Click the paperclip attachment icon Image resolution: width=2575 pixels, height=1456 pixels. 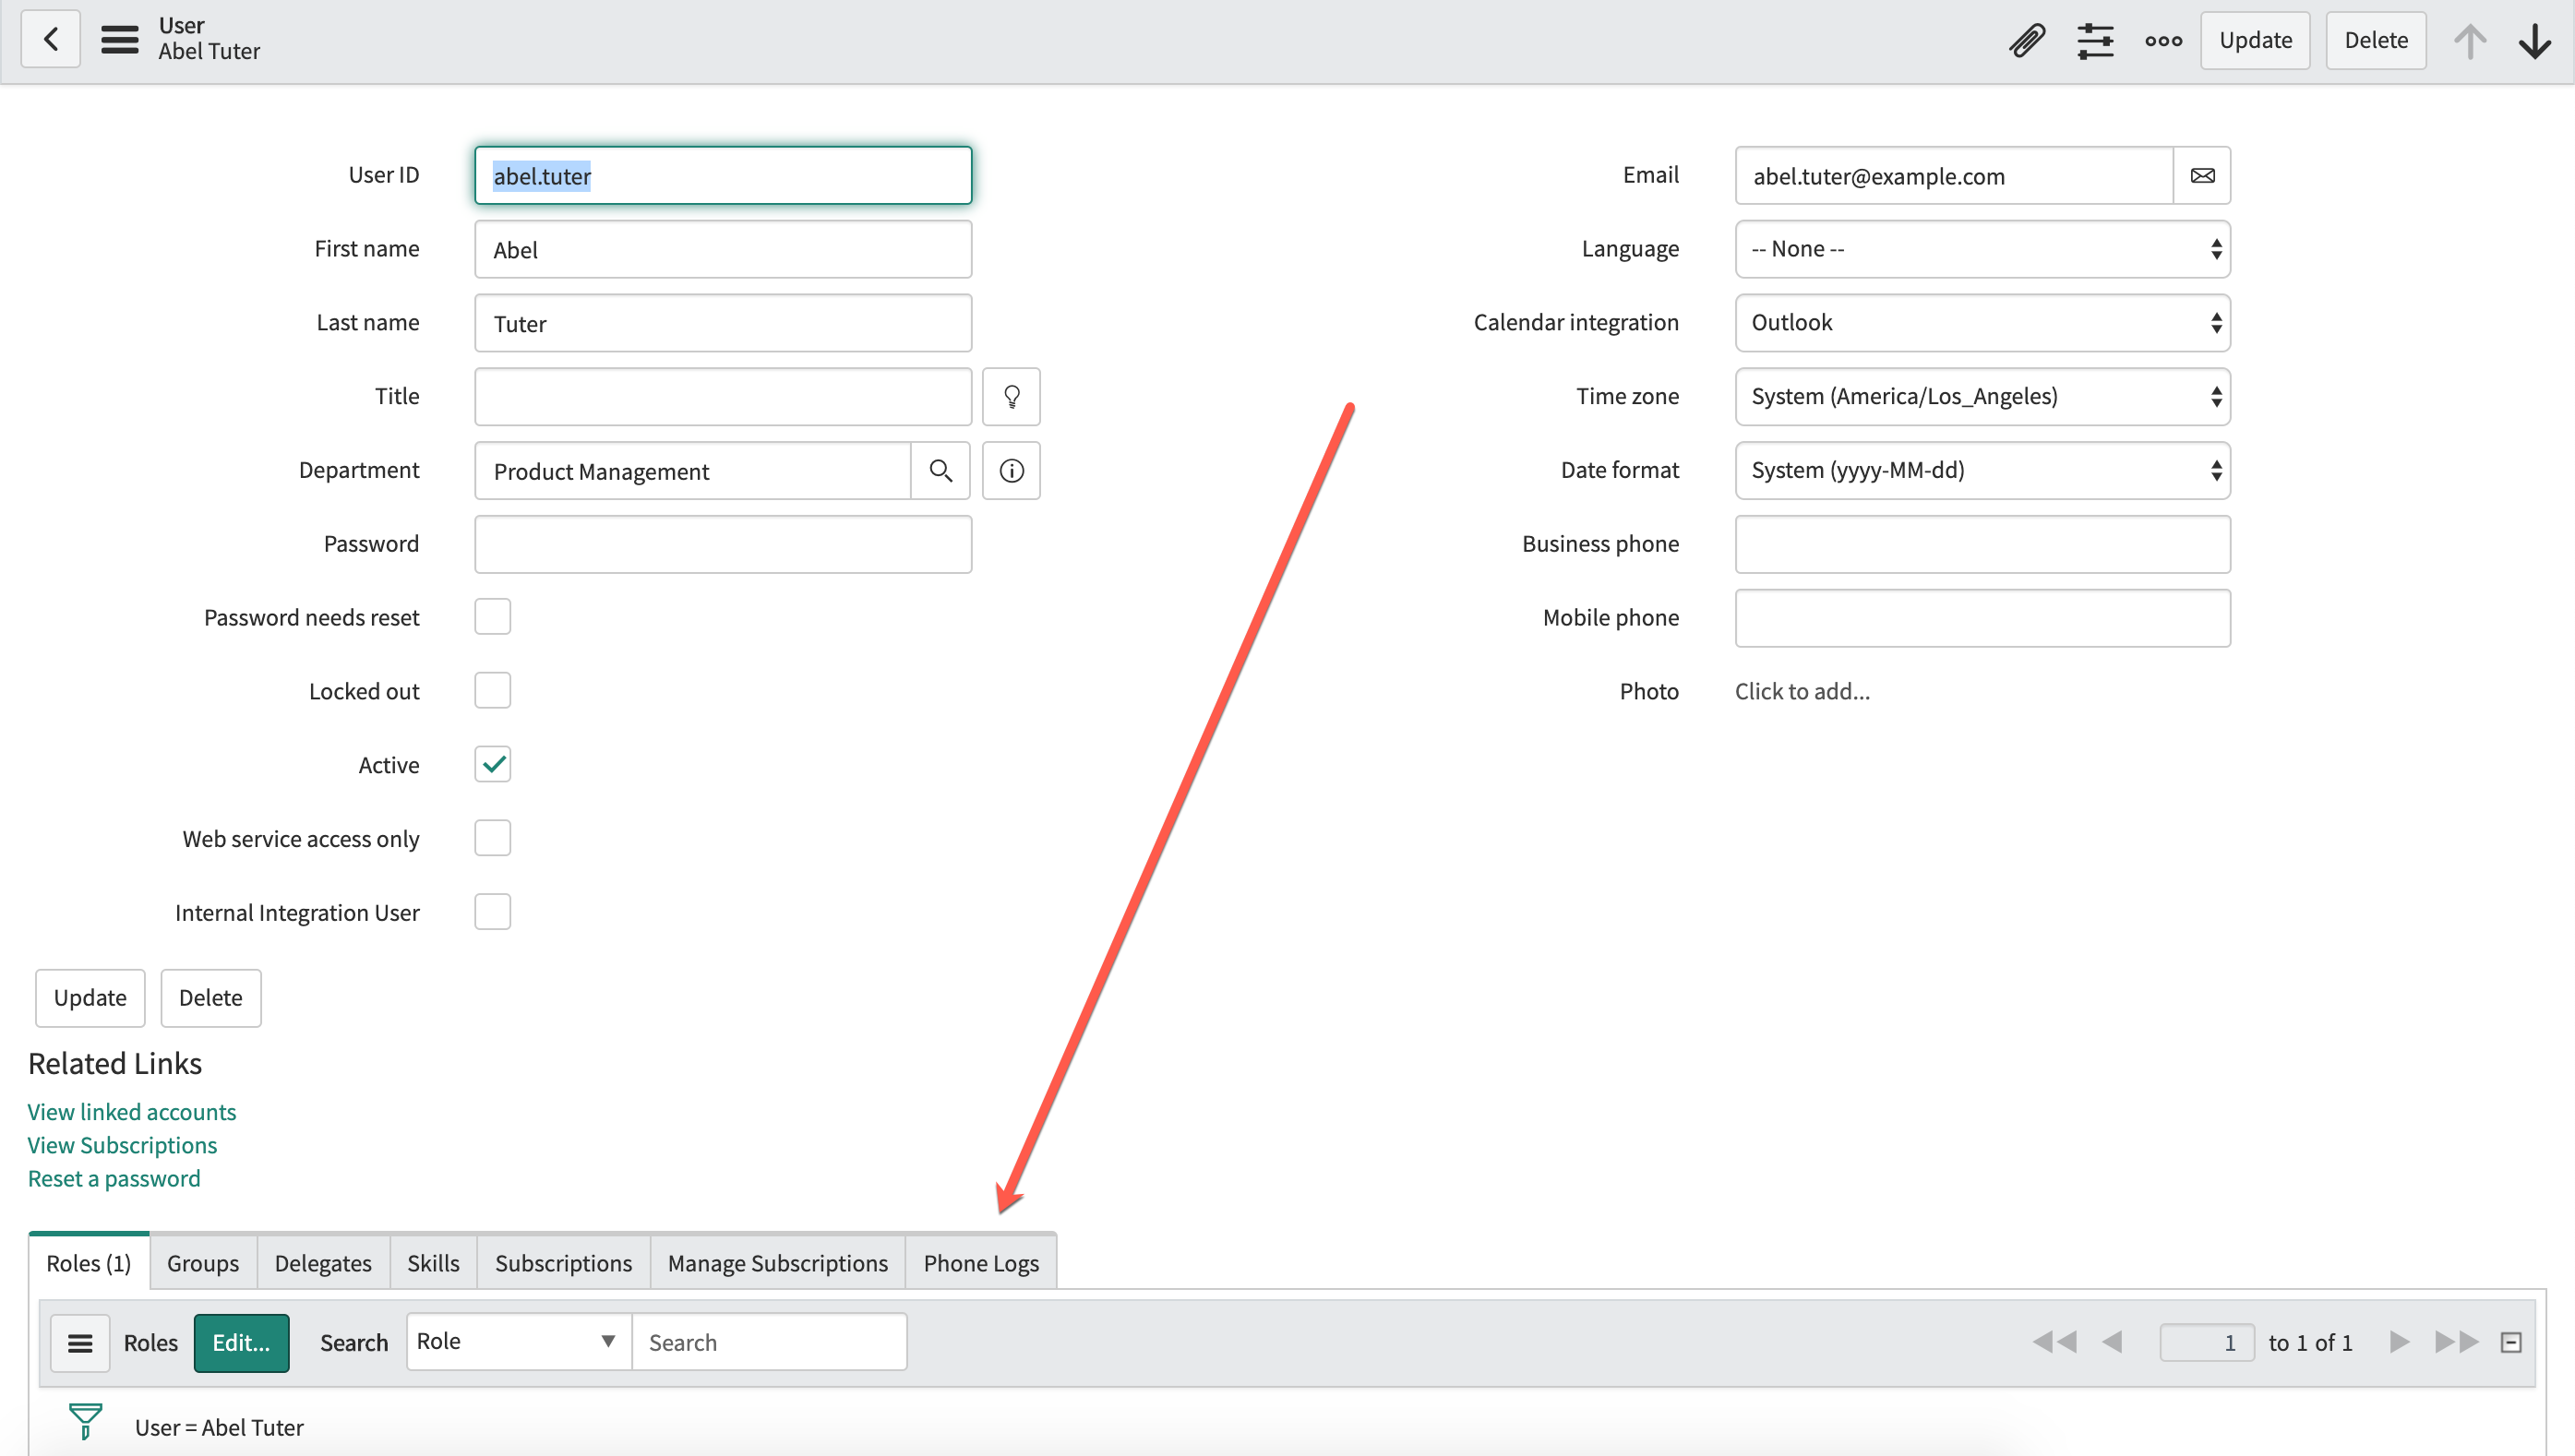[2030, 39]
